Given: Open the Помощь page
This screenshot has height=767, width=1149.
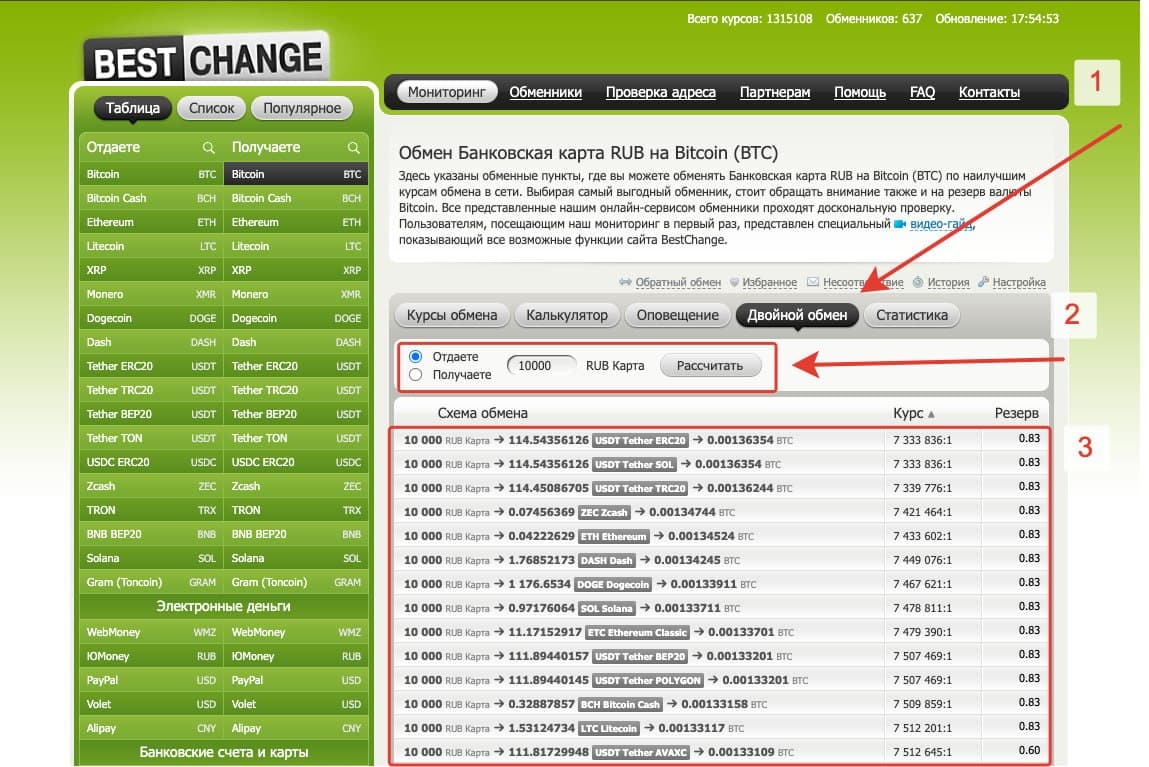Looking at the screenshot, I should pyautogui.click(x=860, y=92).
